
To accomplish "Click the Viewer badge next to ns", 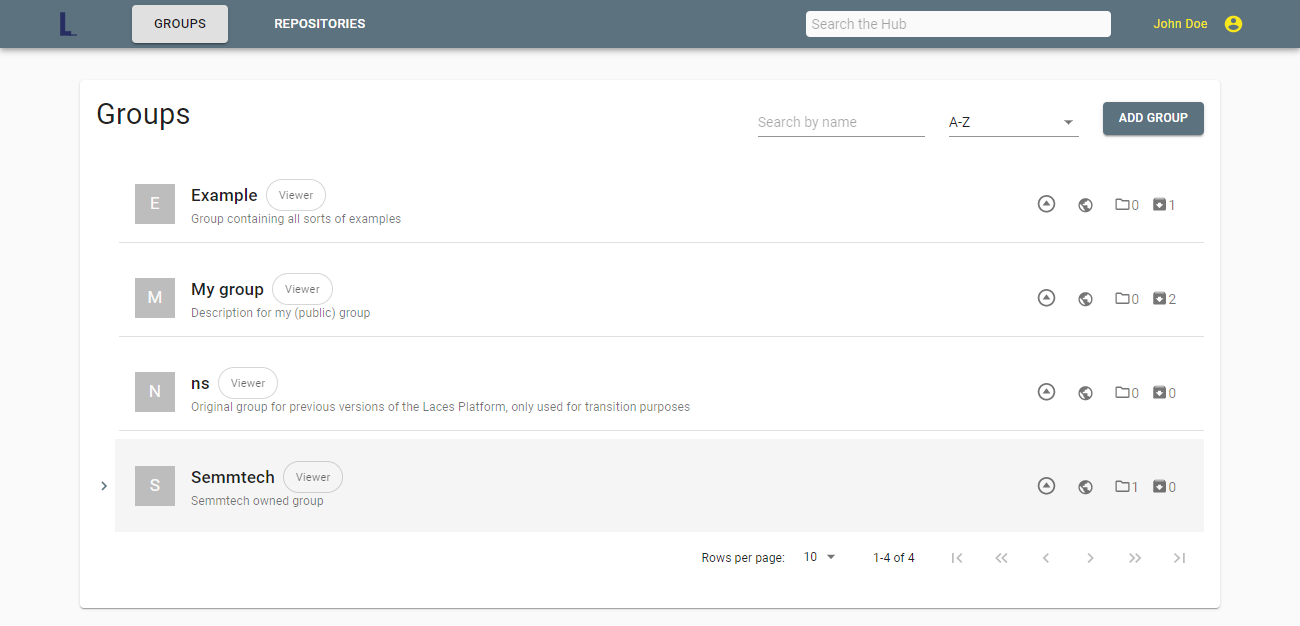I will [x=248, y=383].
